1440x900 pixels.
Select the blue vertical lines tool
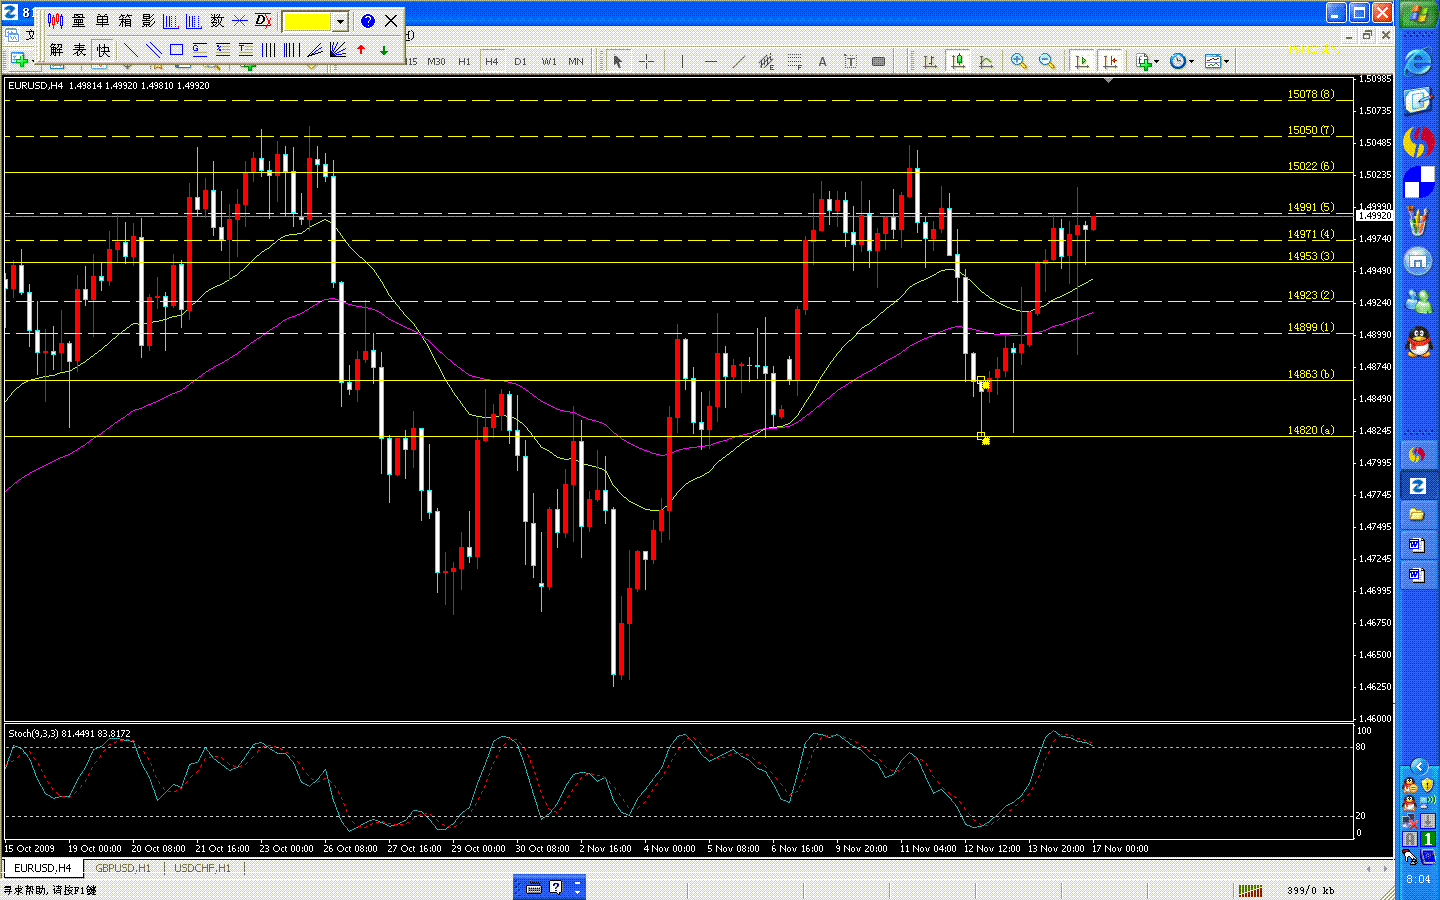click(268, 50)
